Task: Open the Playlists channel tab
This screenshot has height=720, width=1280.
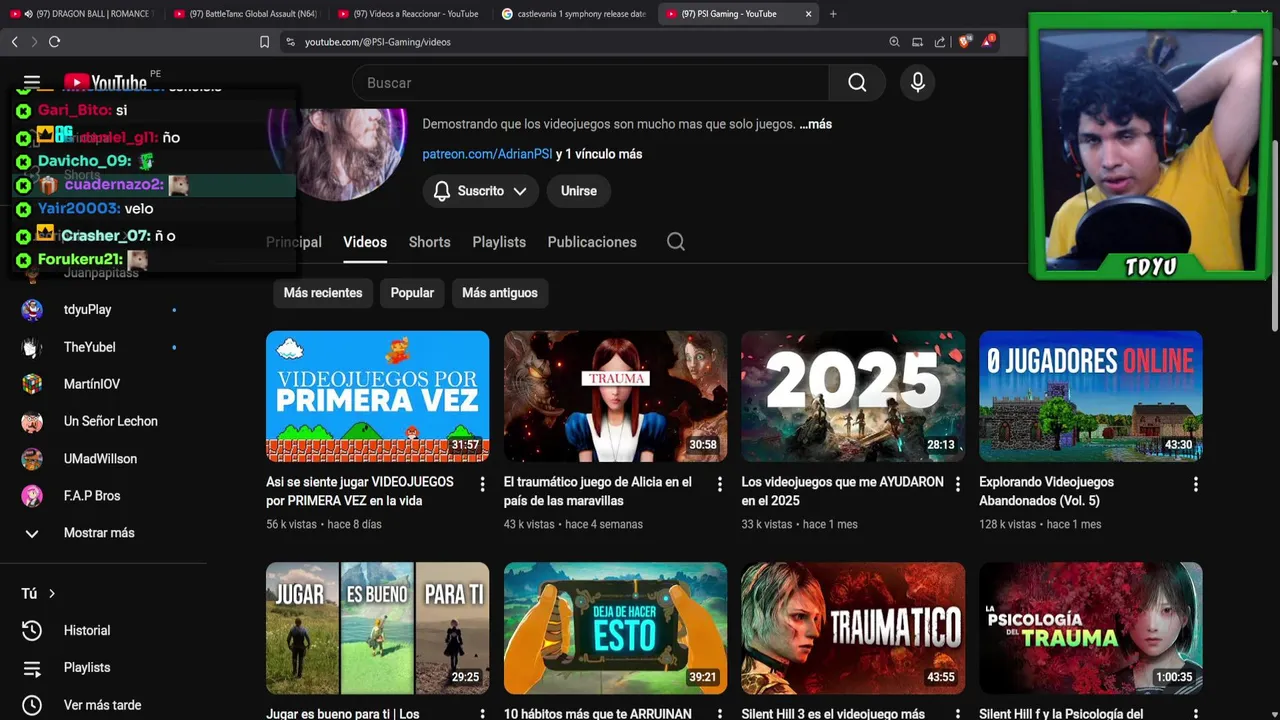Action: pyautogui.click(x=499, y=242)
